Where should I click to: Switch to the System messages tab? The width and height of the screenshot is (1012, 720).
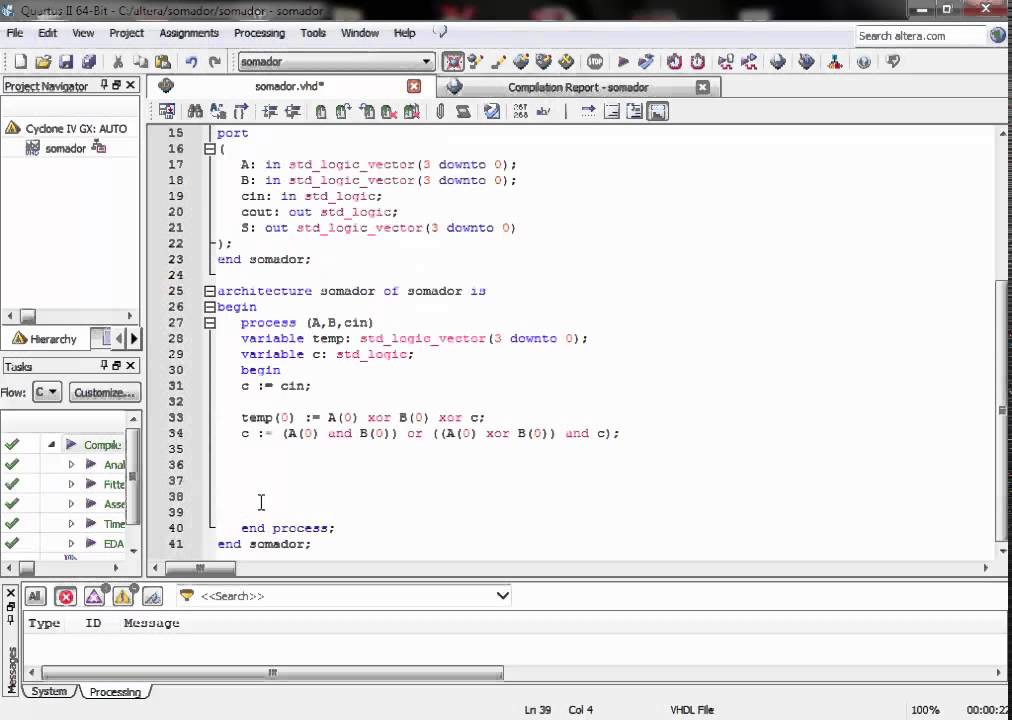(49, 692)
